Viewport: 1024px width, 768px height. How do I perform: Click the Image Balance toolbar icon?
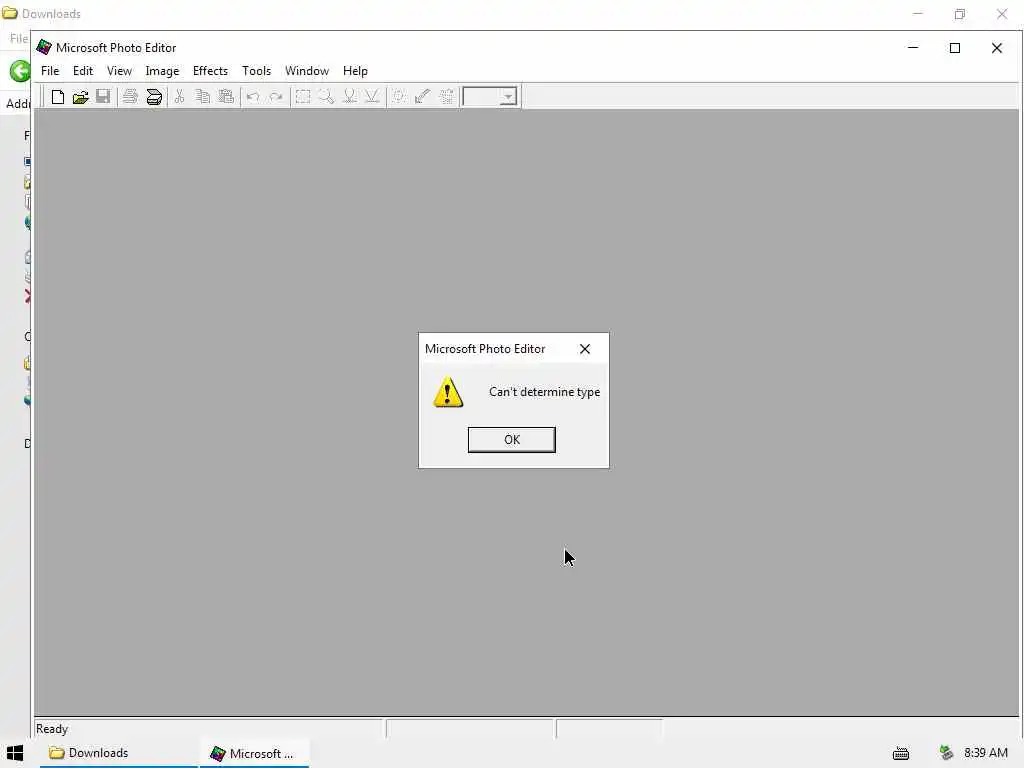pos(399,97)
